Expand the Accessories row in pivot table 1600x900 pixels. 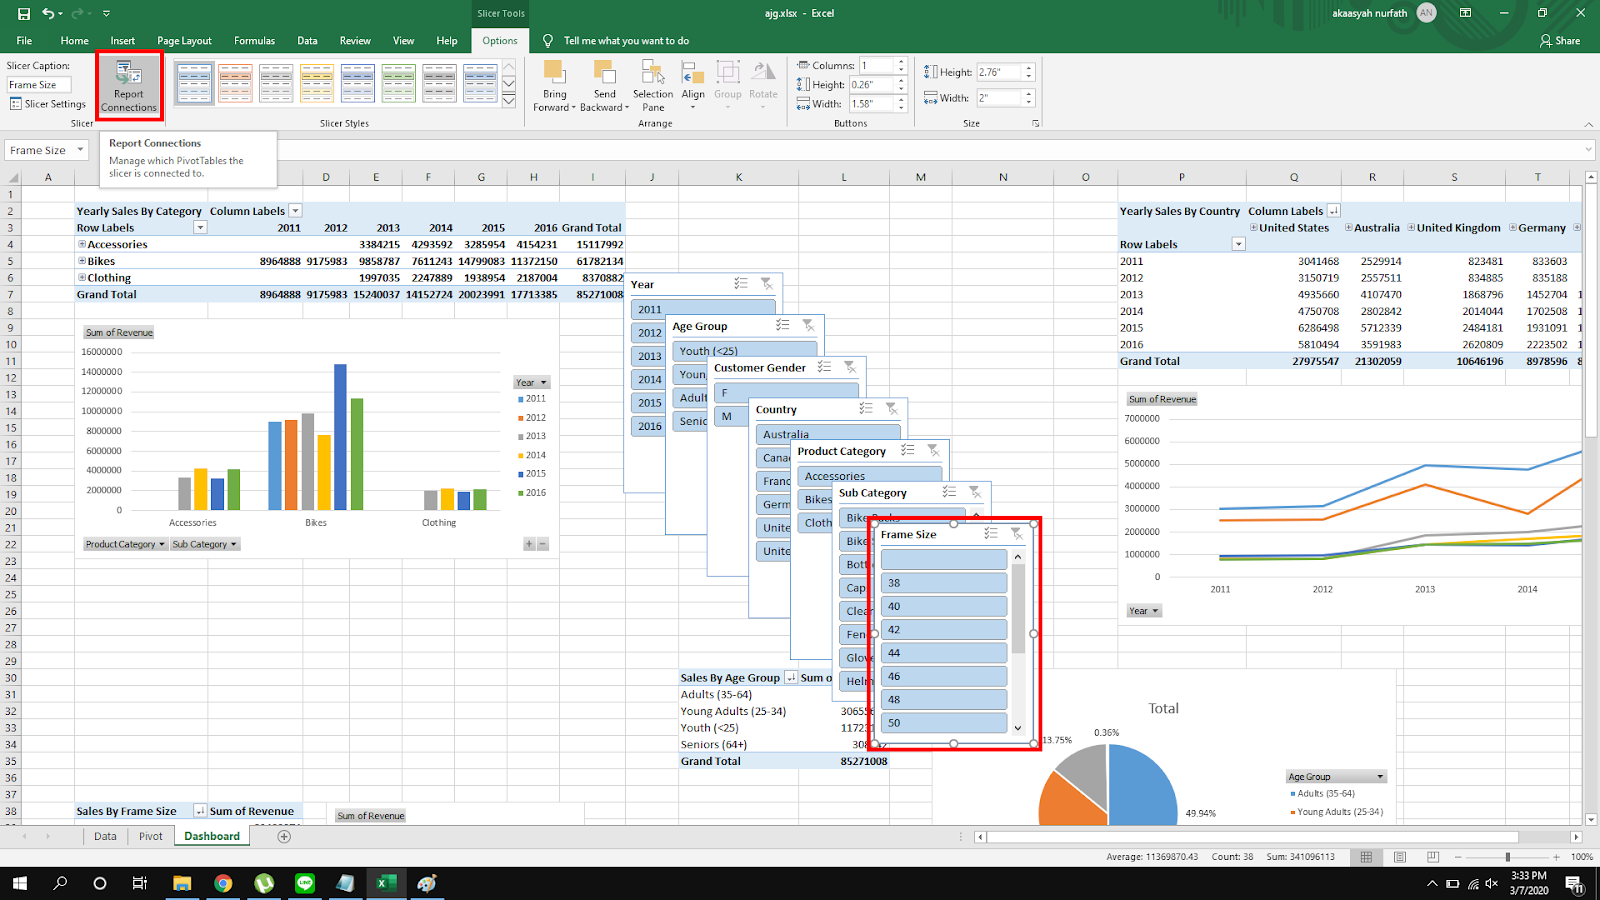point(82,244)
